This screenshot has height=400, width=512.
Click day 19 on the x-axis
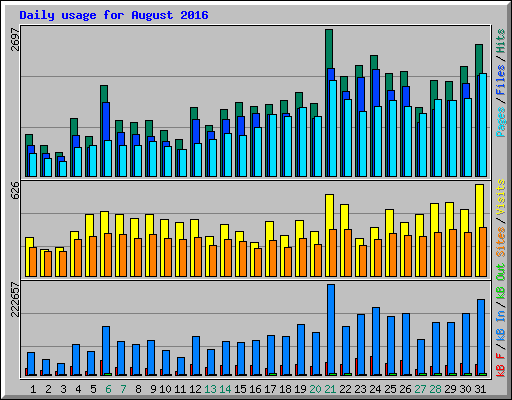[300, 389]
